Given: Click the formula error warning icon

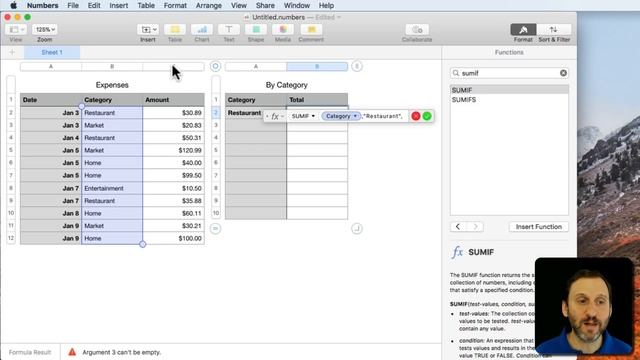Looking at the screenshot, I should (x=72, y=352).
